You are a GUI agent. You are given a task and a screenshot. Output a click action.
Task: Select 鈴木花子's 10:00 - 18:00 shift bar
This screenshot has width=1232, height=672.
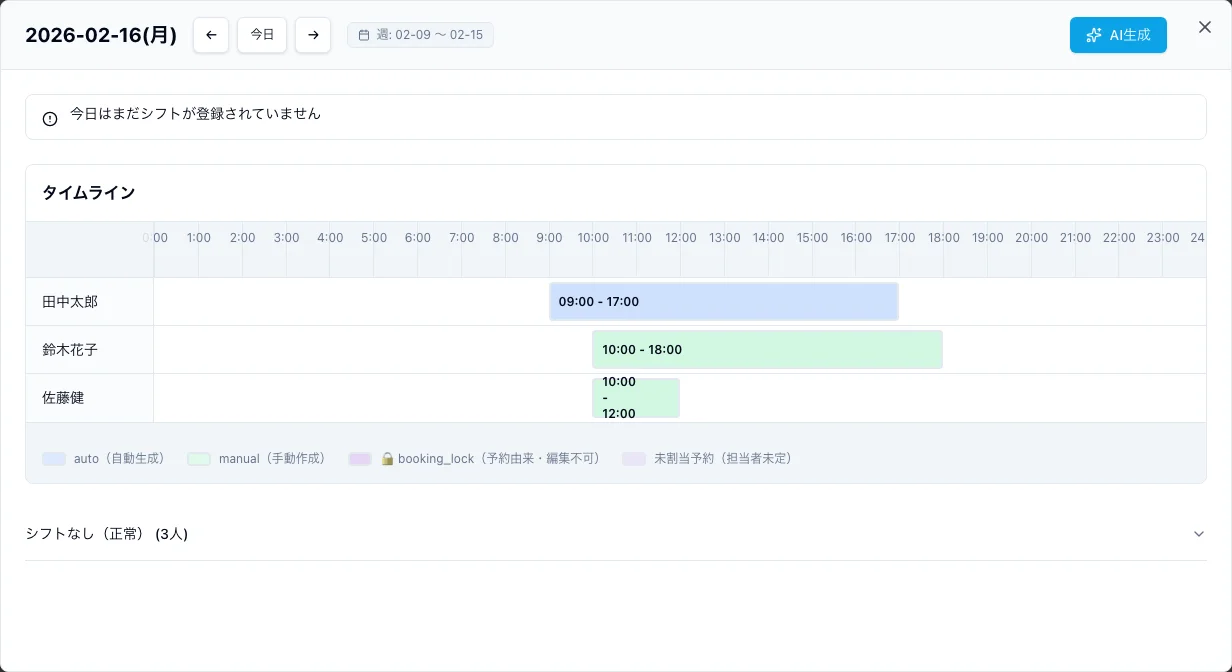pos(767,349)
